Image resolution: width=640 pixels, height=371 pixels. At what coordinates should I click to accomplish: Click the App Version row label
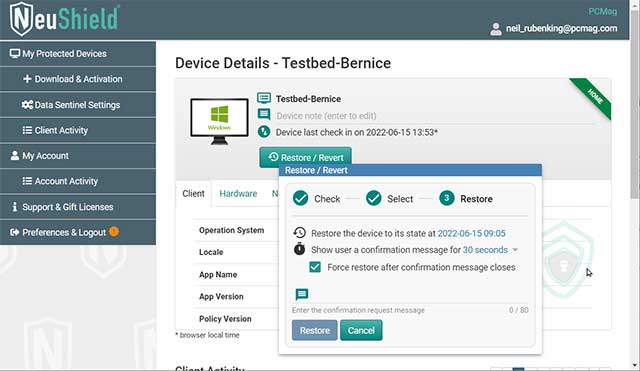221,297
